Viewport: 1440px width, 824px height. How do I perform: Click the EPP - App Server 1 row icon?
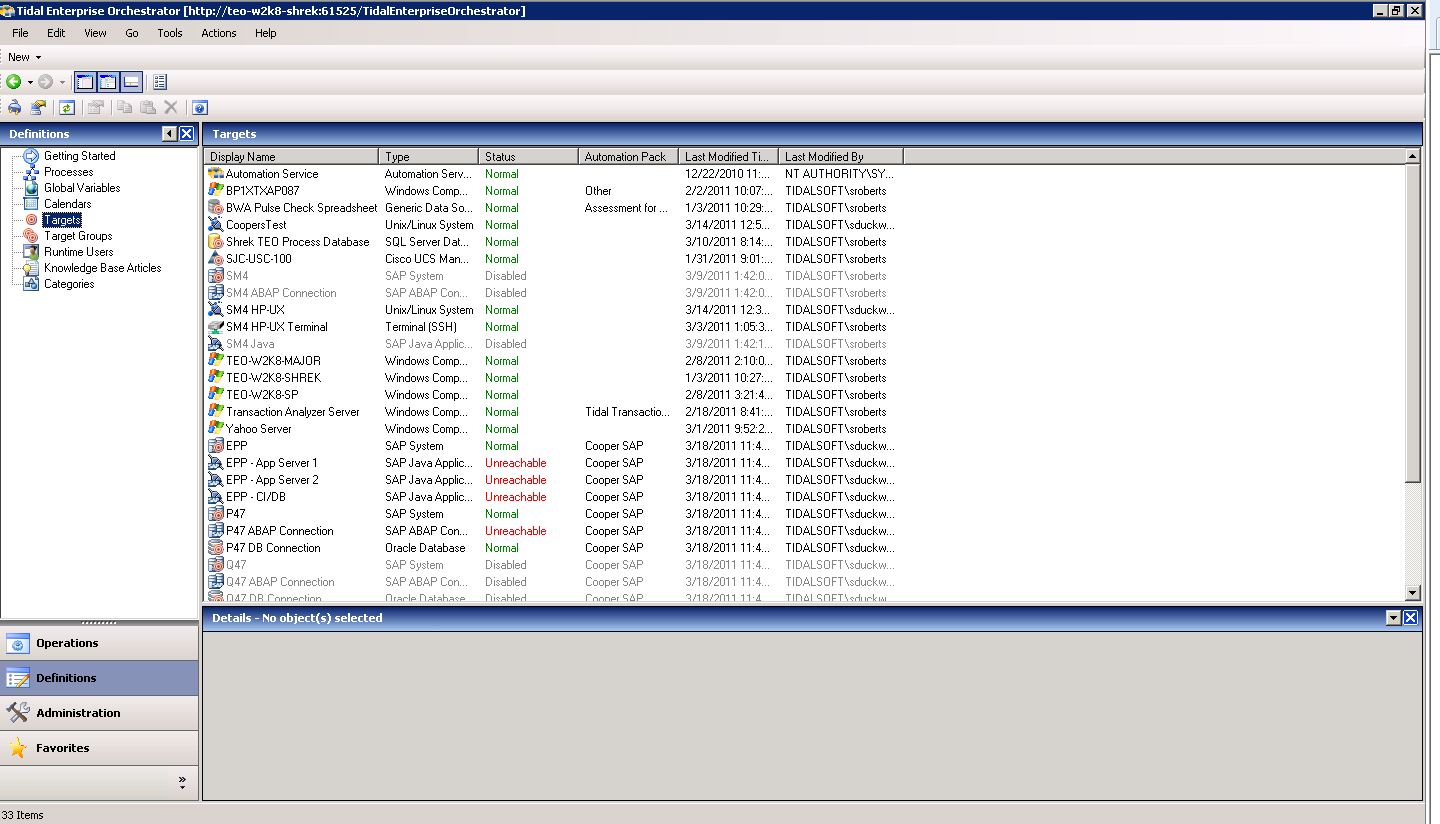(215, 463)
